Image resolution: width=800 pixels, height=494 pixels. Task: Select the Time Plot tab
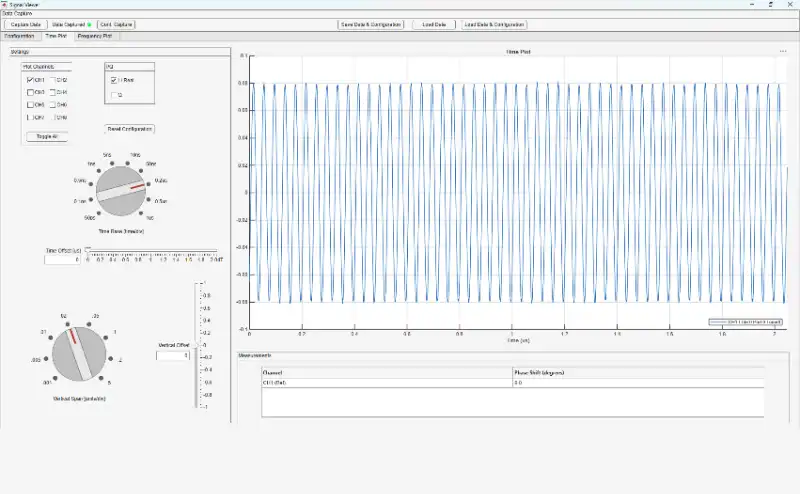56,36
